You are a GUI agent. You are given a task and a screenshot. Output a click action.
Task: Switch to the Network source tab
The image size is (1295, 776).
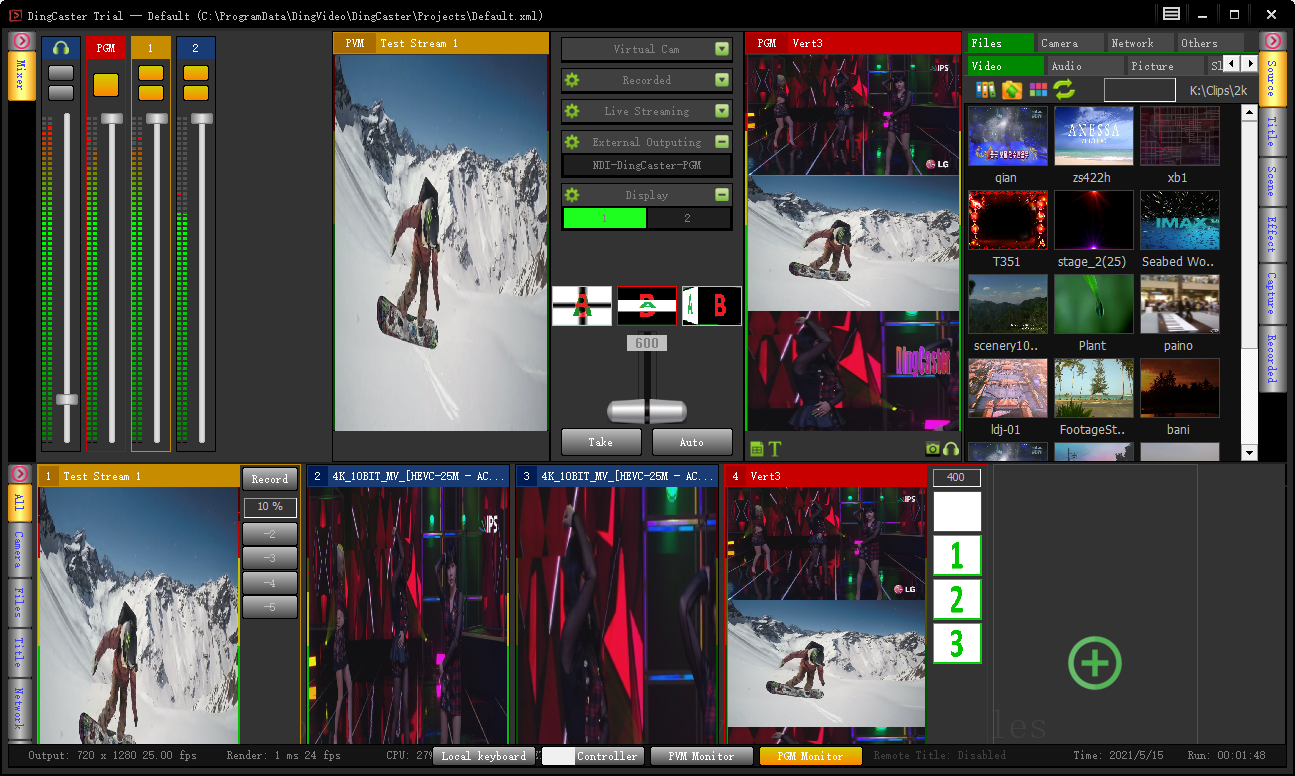click(1140, 43)
